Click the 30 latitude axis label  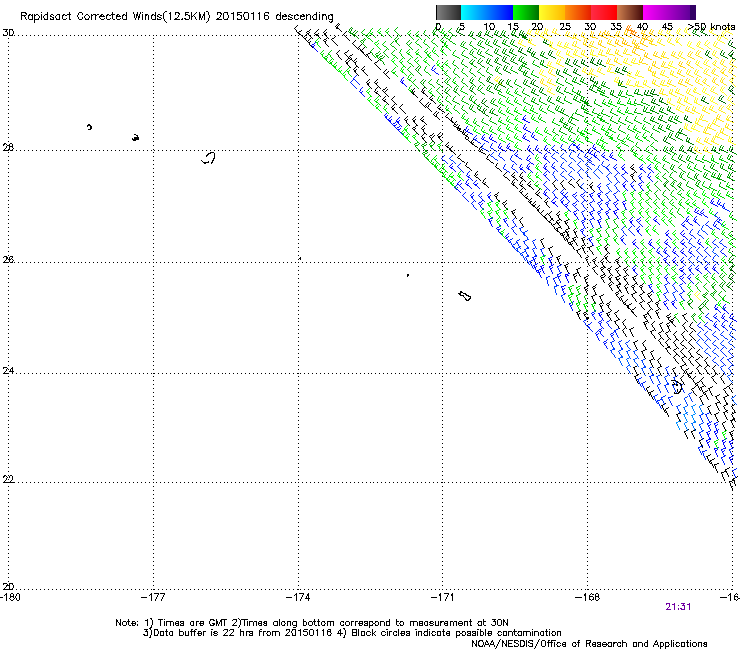[x=8, y=33]
